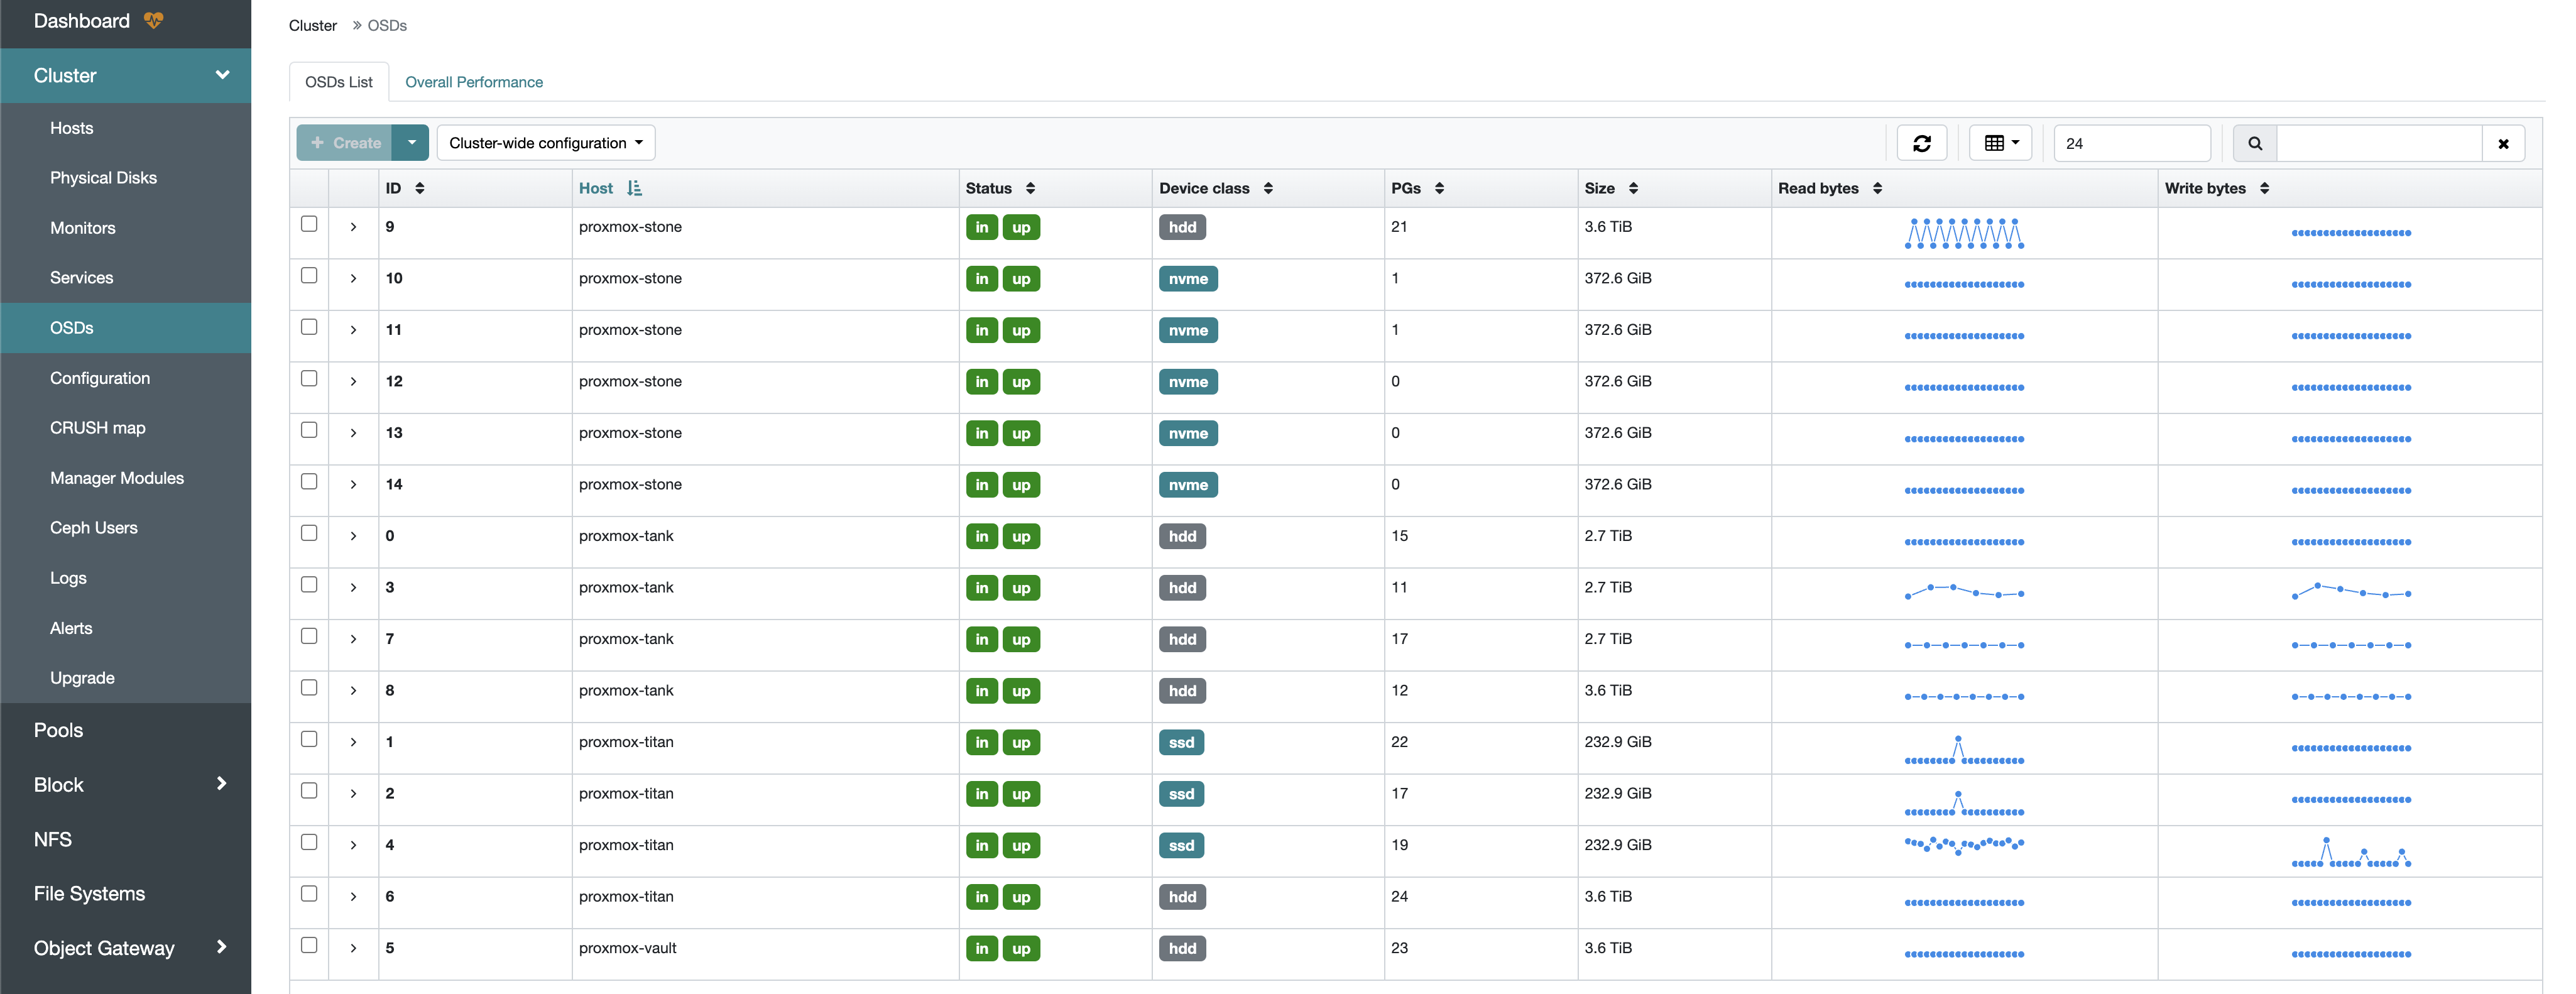The image size is (2576, 994).
Task: Select the Overall Performance tab
Action: coord(473,80)
